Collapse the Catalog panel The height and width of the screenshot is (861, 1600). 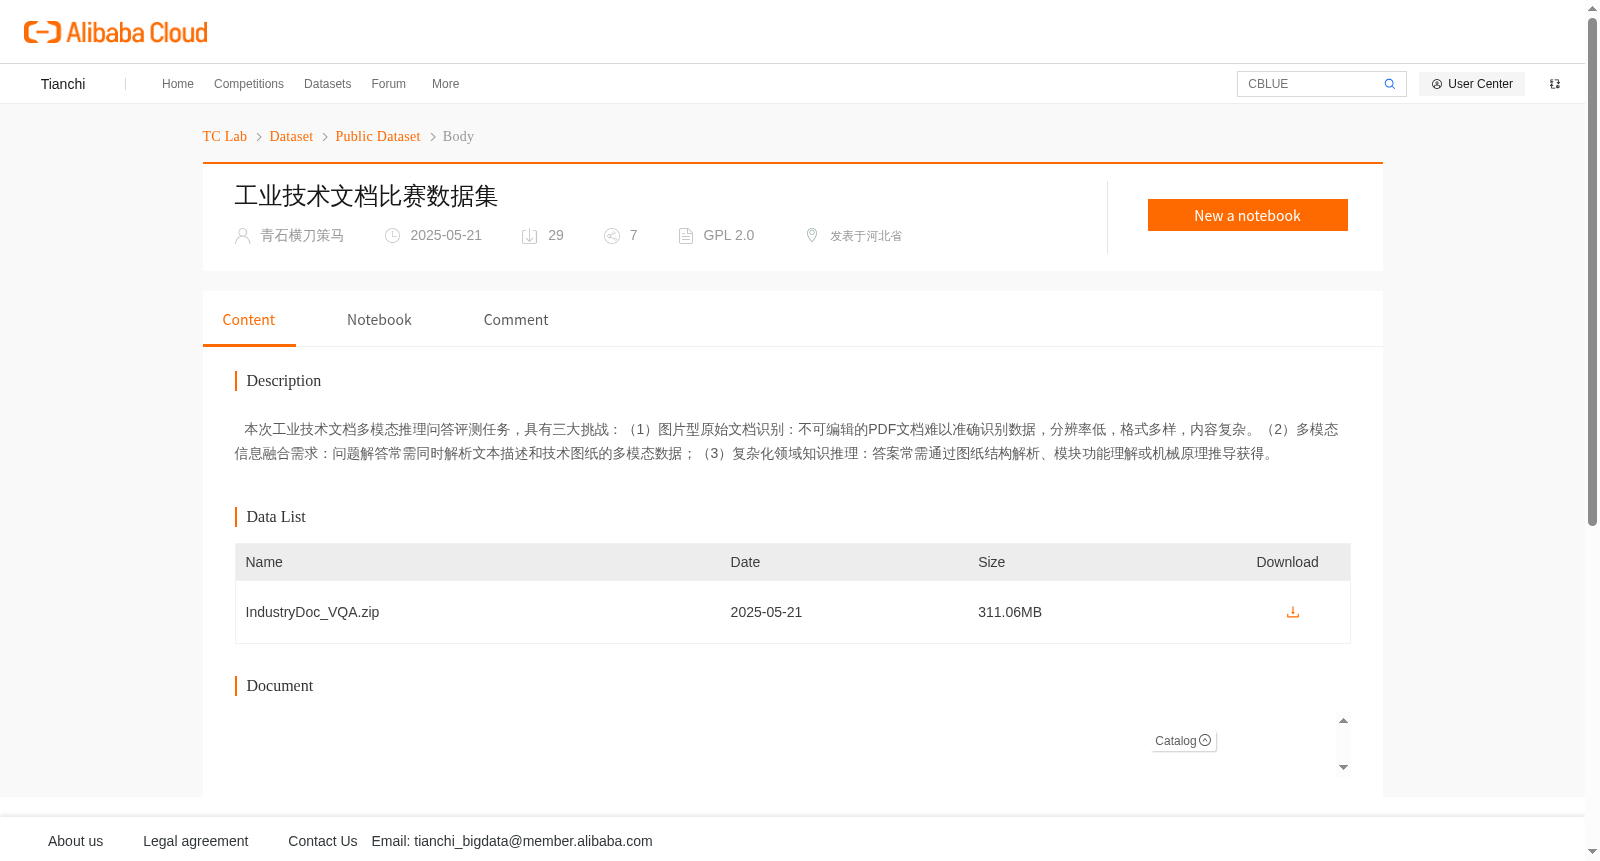pos(1184,741)
